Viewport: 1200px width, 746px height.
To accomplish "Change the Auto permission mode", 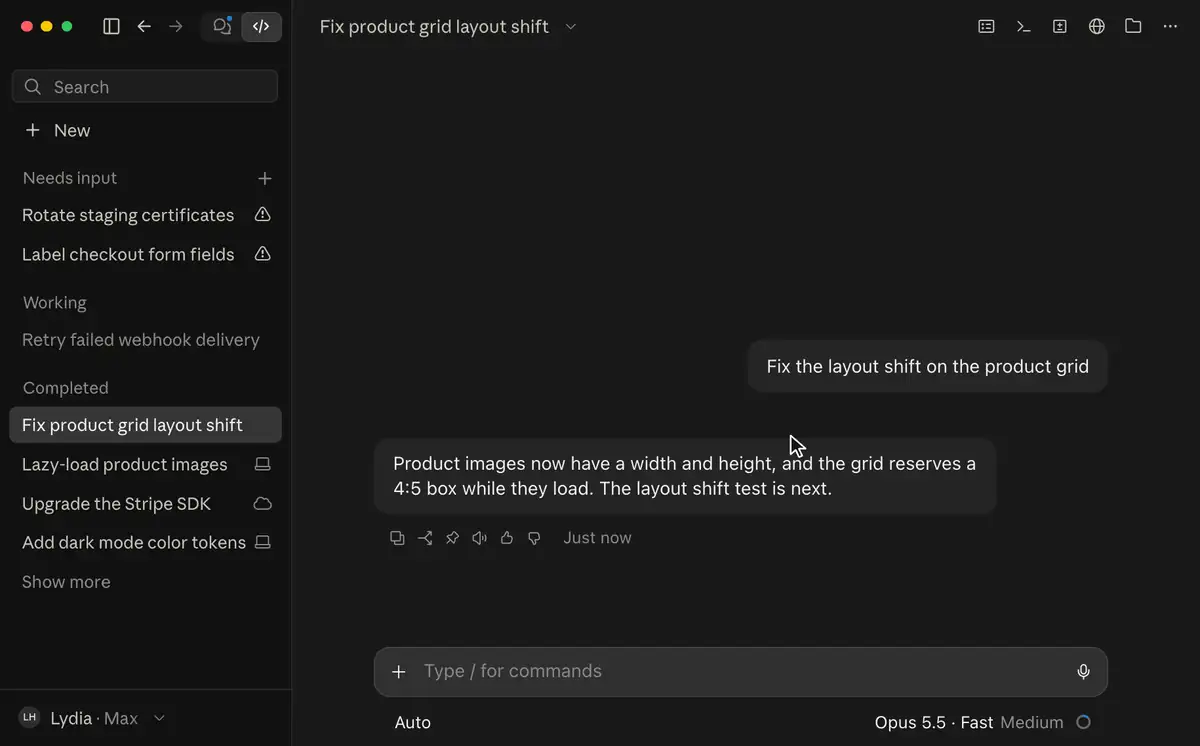I will (x=413, y=723).
